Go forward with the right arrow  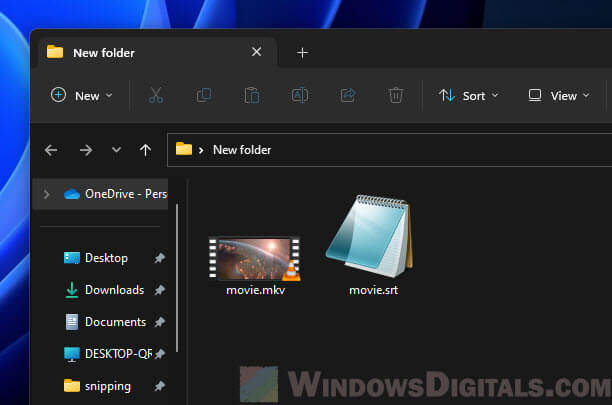tap(86, 150)
